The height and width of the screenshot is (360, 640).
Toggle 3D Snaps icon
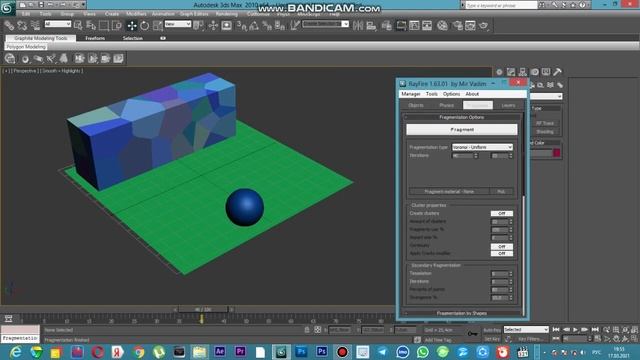(242, 26)
